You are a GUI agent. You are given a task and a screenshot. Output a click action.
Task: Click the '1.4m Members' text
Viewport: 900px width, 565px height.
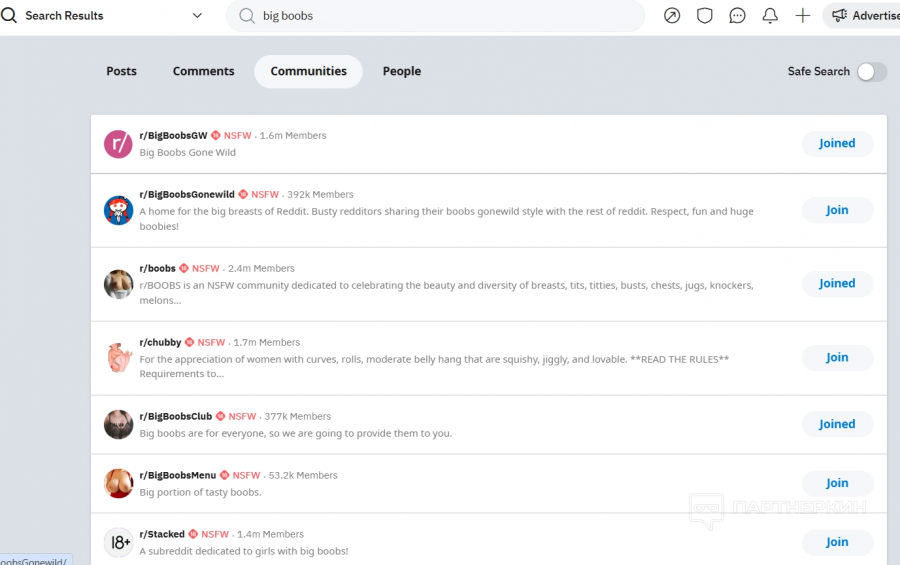pos(270,534)
